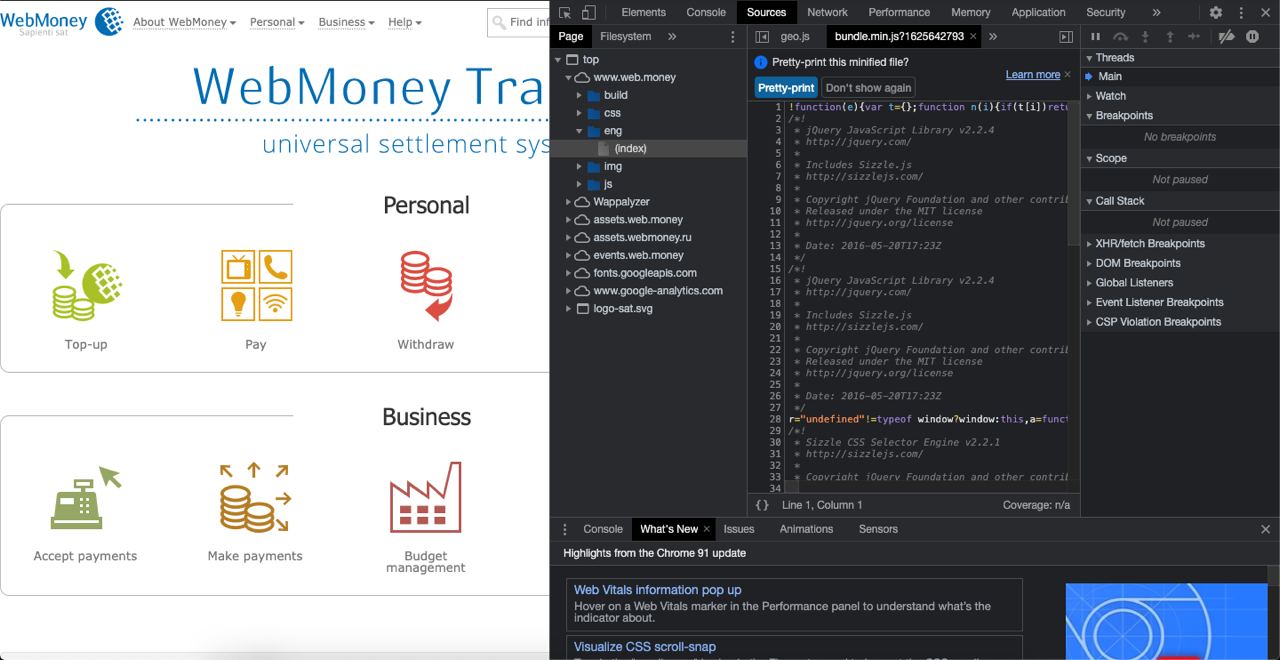
Task: Show more open file tabs chevron
Action: tap(993, 36)
